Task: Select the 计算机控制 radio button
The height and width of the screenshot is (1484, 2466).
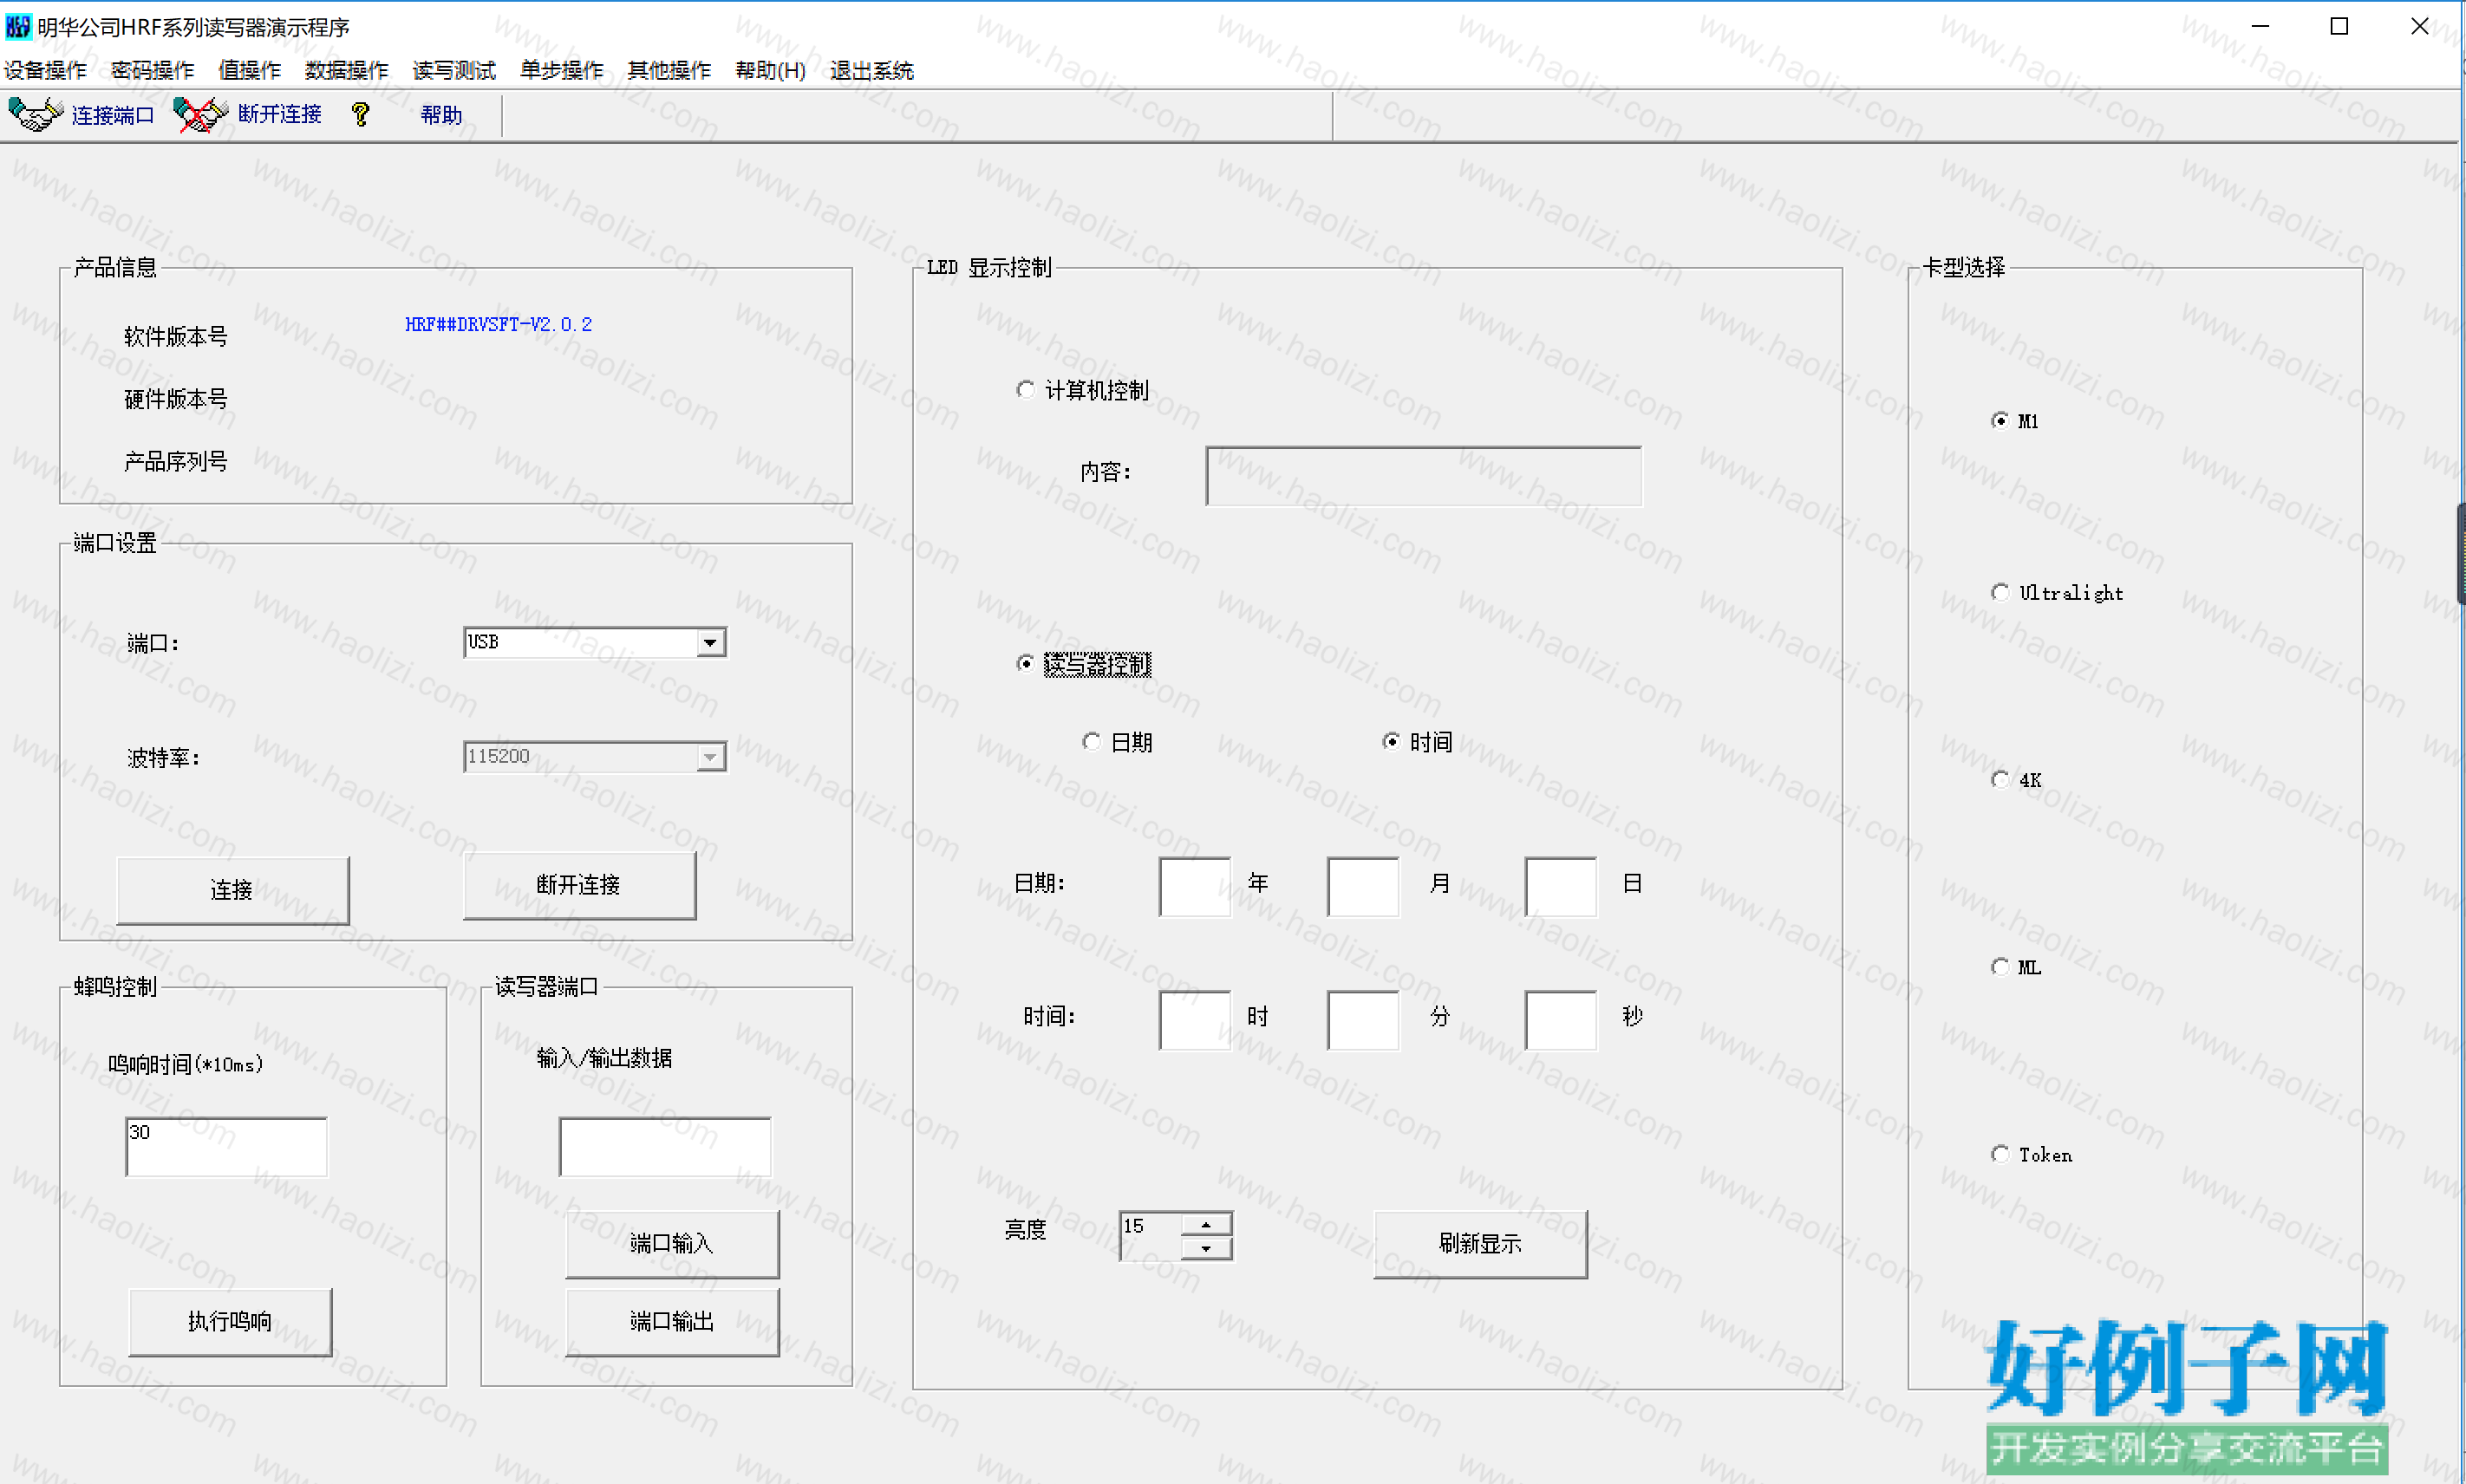Action: coord(1025,389)
